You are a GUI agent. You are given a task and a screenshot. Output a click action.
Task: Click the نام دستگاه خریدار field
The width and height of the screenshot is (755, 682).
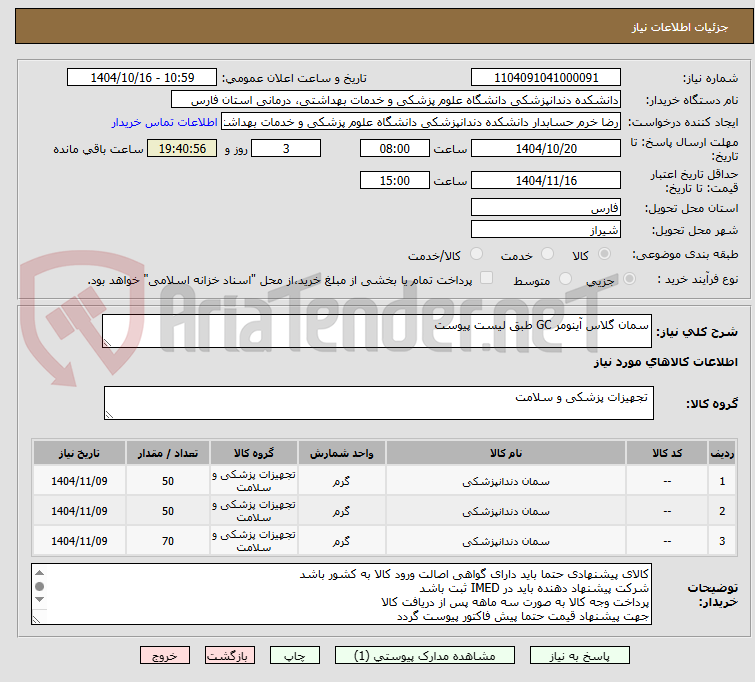[396, 100]
